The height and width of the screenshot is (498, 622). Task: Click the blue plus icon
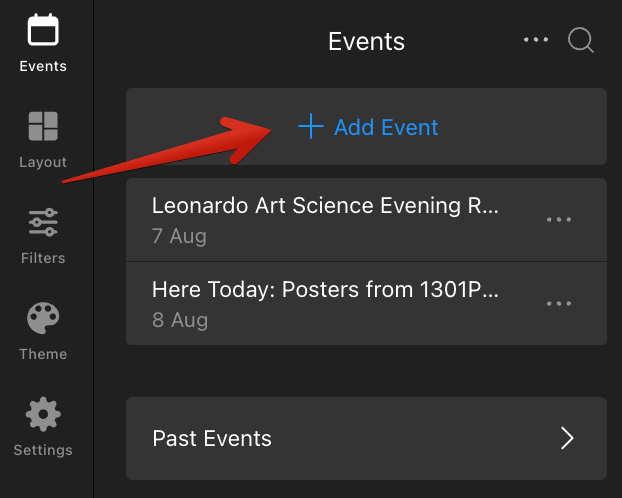tap(311, 126)
